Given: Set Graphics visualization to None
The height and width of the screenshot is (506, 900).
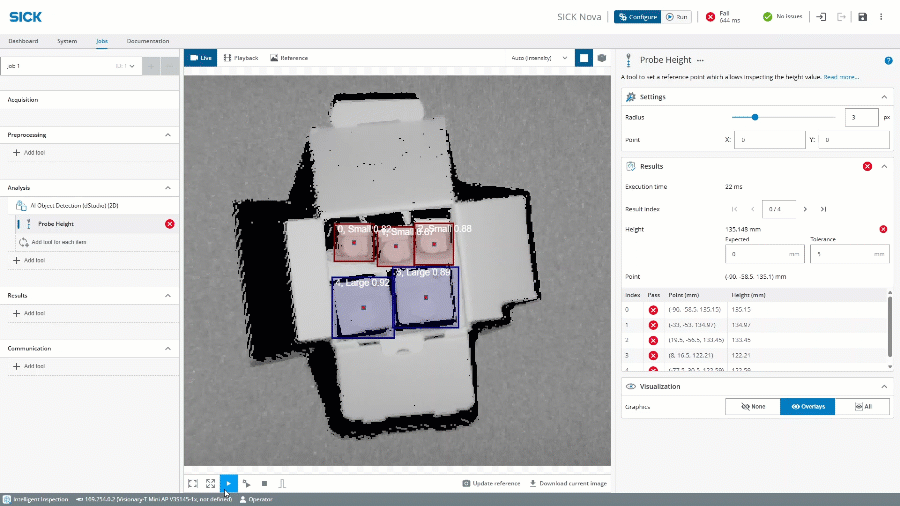Looking at the screenshot, I should pos(752,406).
